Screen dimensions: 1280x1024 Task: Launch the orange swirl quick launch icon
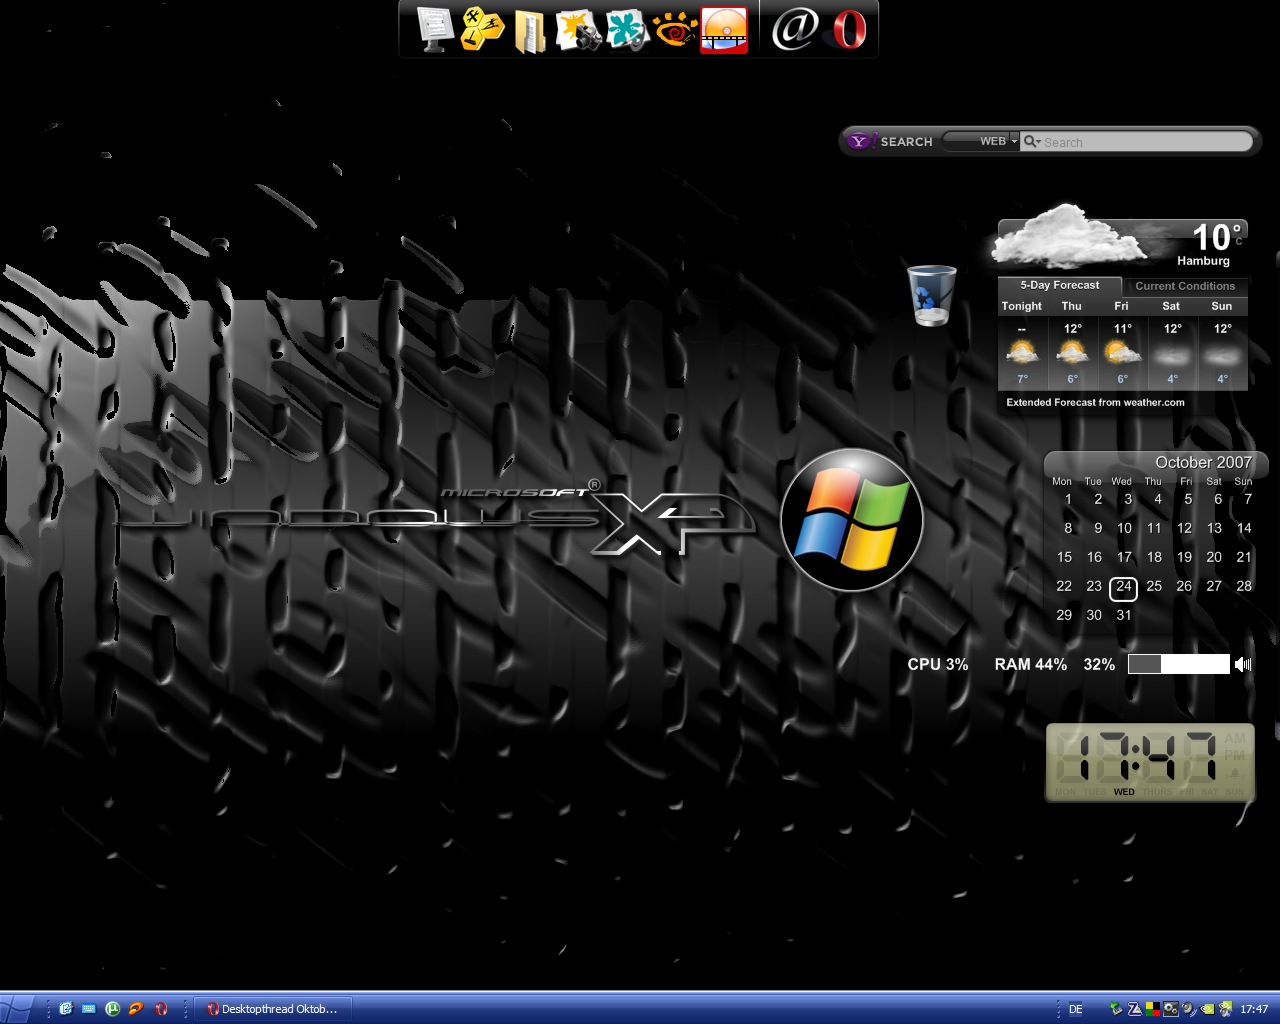[136, 1009]
